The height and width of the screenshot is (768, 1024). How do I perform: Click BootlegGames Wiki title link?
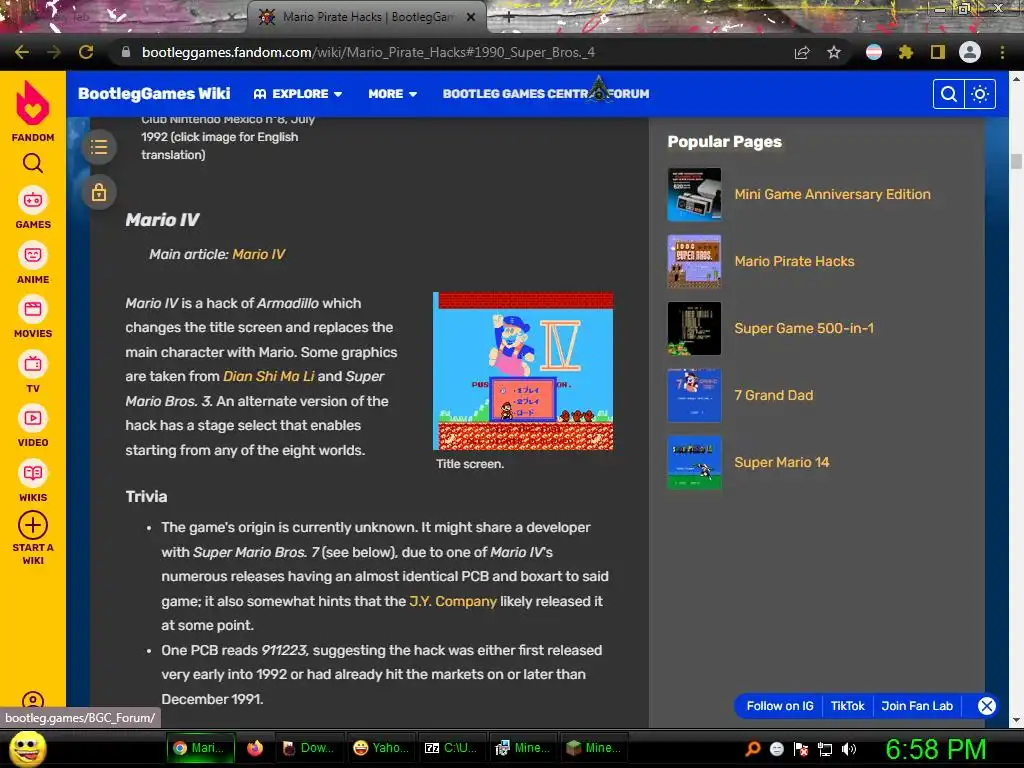point(154,93)
